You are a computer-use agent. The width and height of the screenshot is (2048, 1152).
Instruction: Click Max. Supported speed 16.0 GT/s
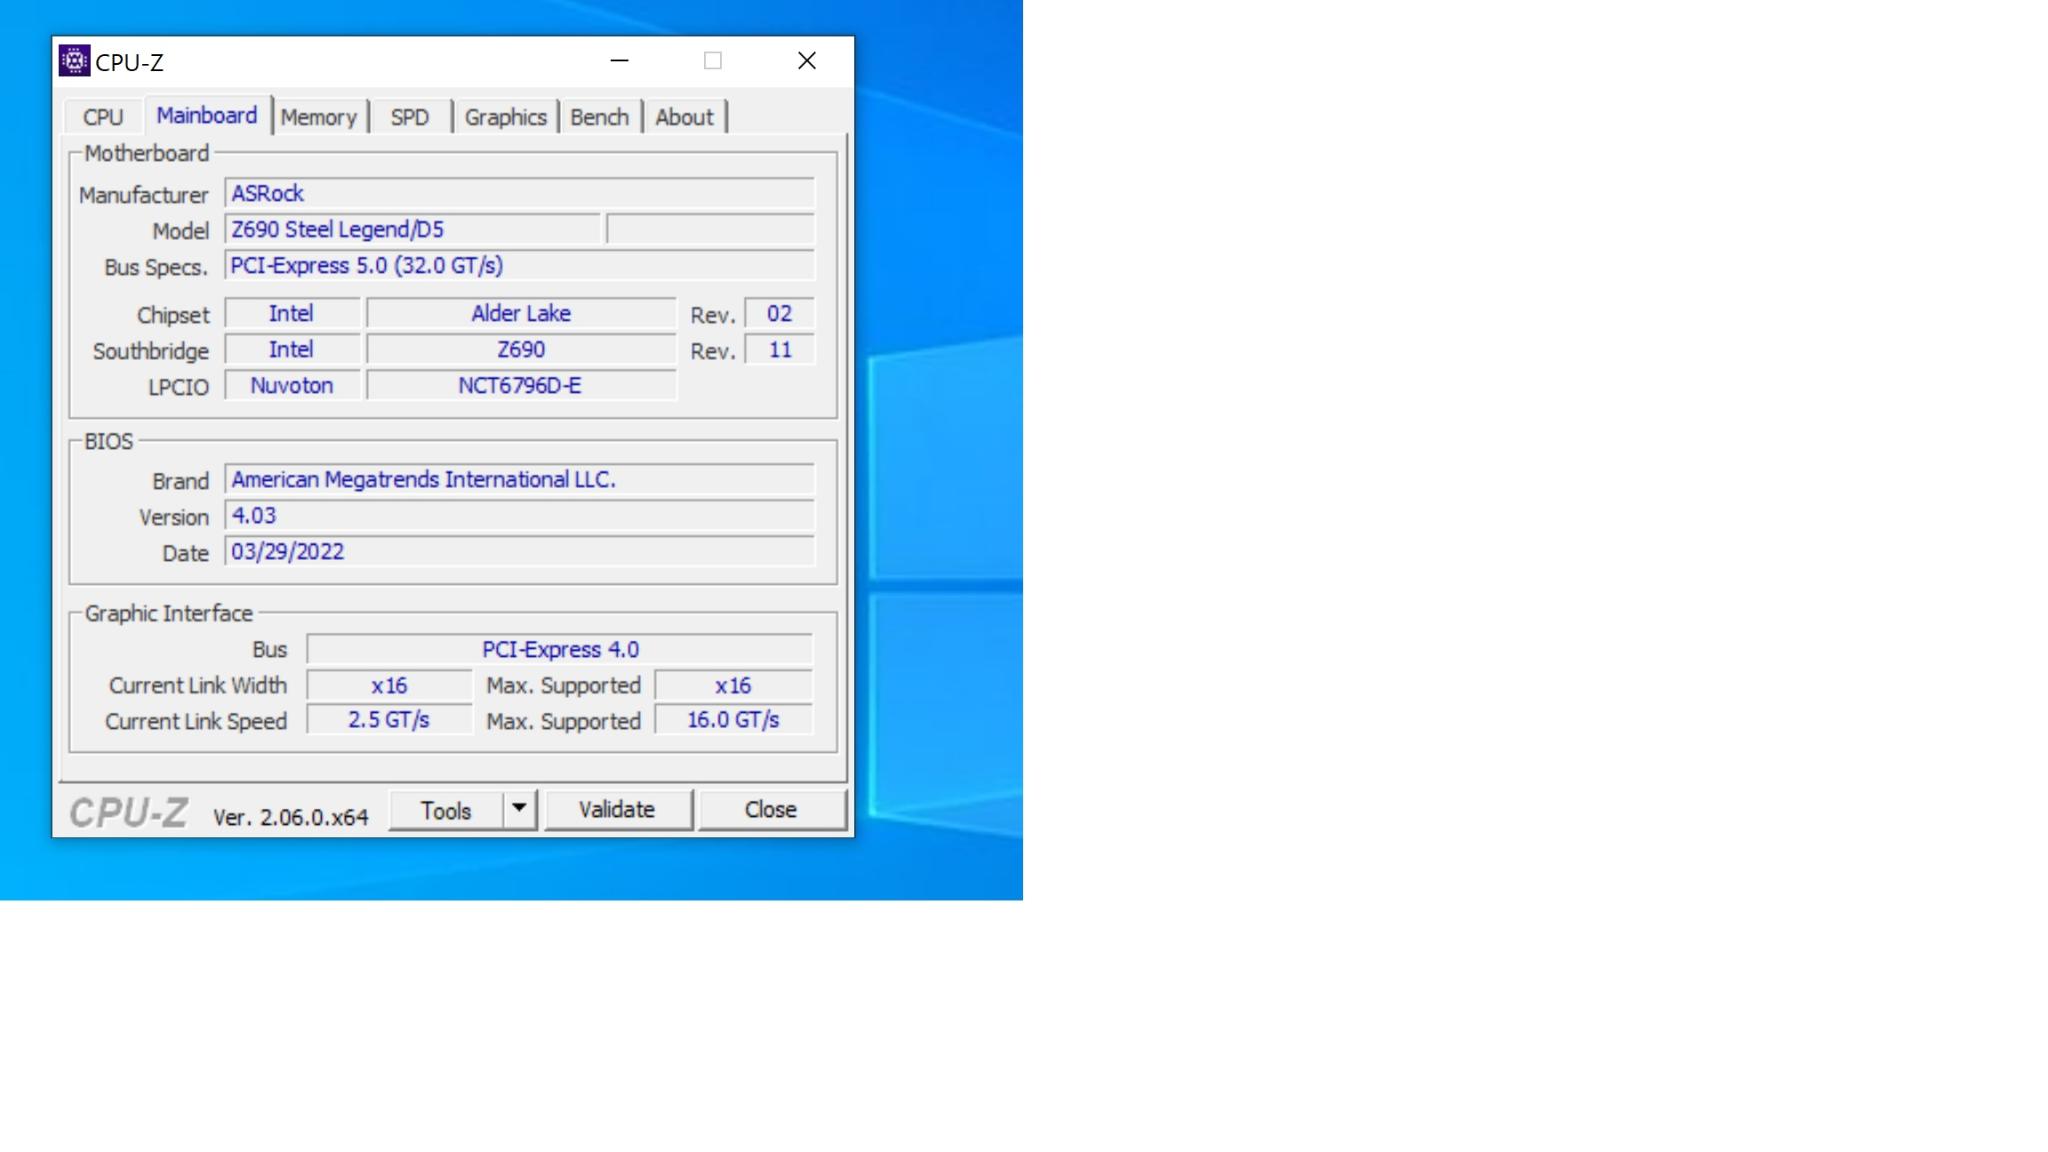[x=733, y=719]
